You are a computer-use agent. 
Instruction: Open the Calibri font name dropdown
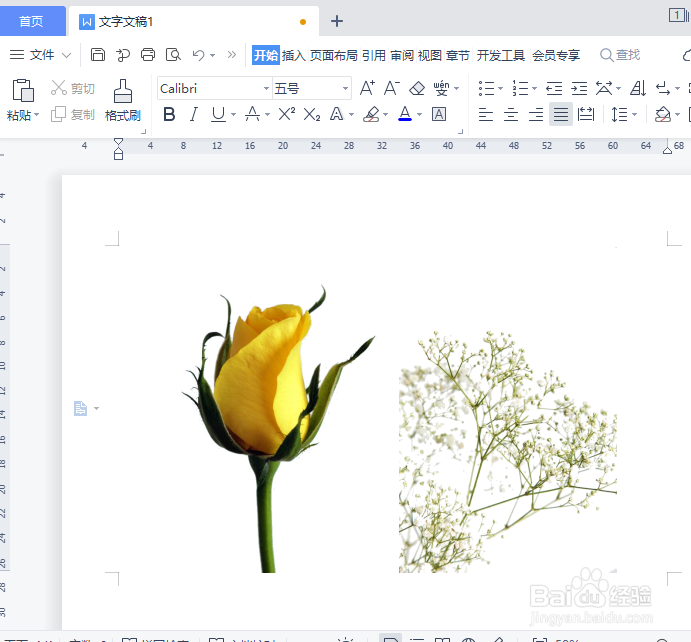[266, 89]
